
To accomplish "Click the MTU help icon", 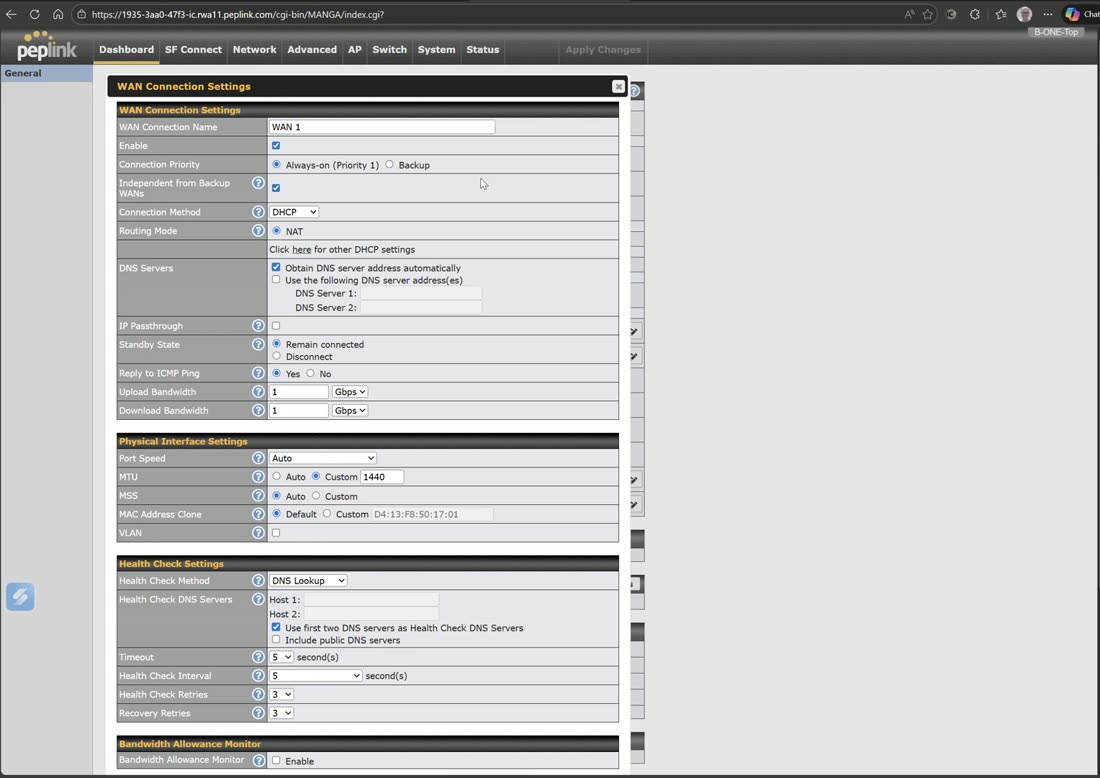I will pos(258,477).
